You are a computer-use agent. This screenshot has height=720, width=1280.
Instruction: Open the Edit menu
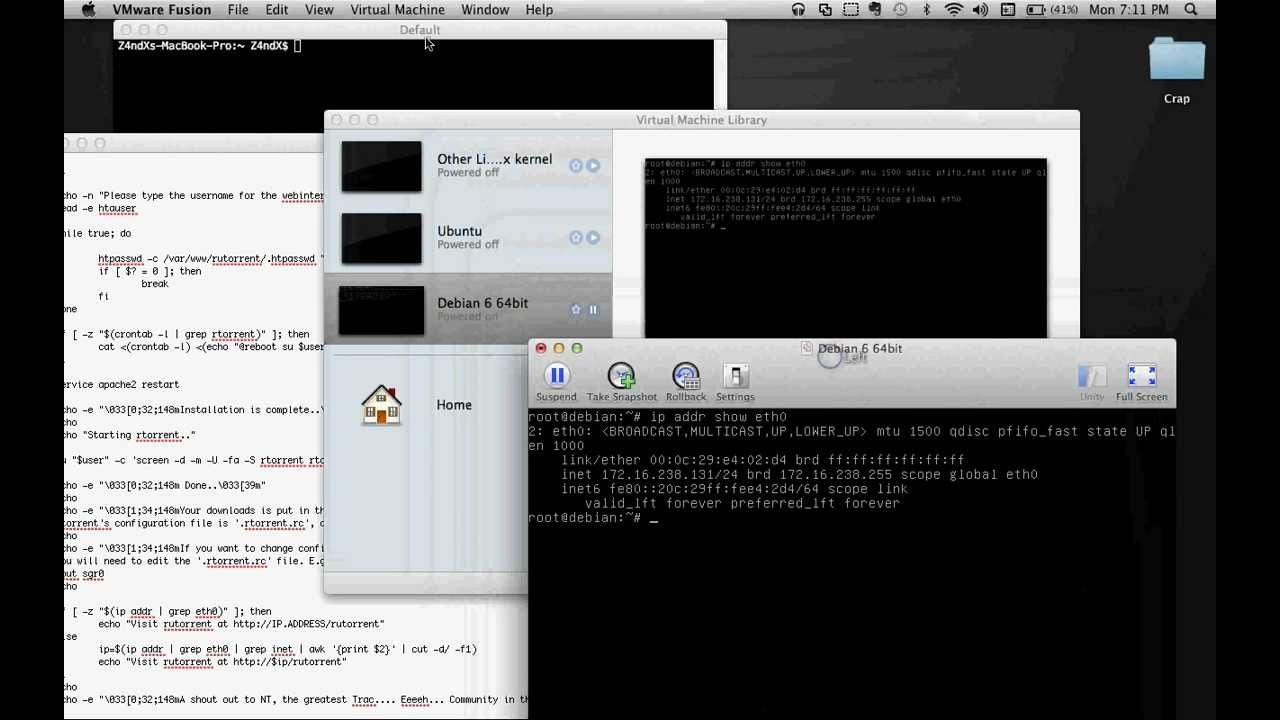[277, 10]
